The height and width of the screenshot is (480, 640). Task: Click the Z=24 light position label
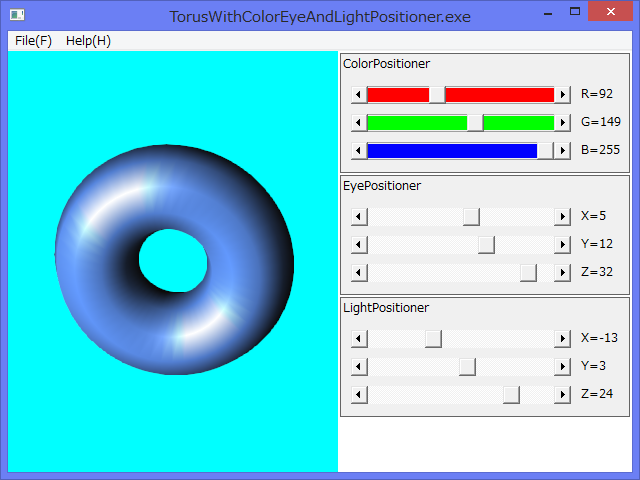pyautogui.click(x=597, y=394)
